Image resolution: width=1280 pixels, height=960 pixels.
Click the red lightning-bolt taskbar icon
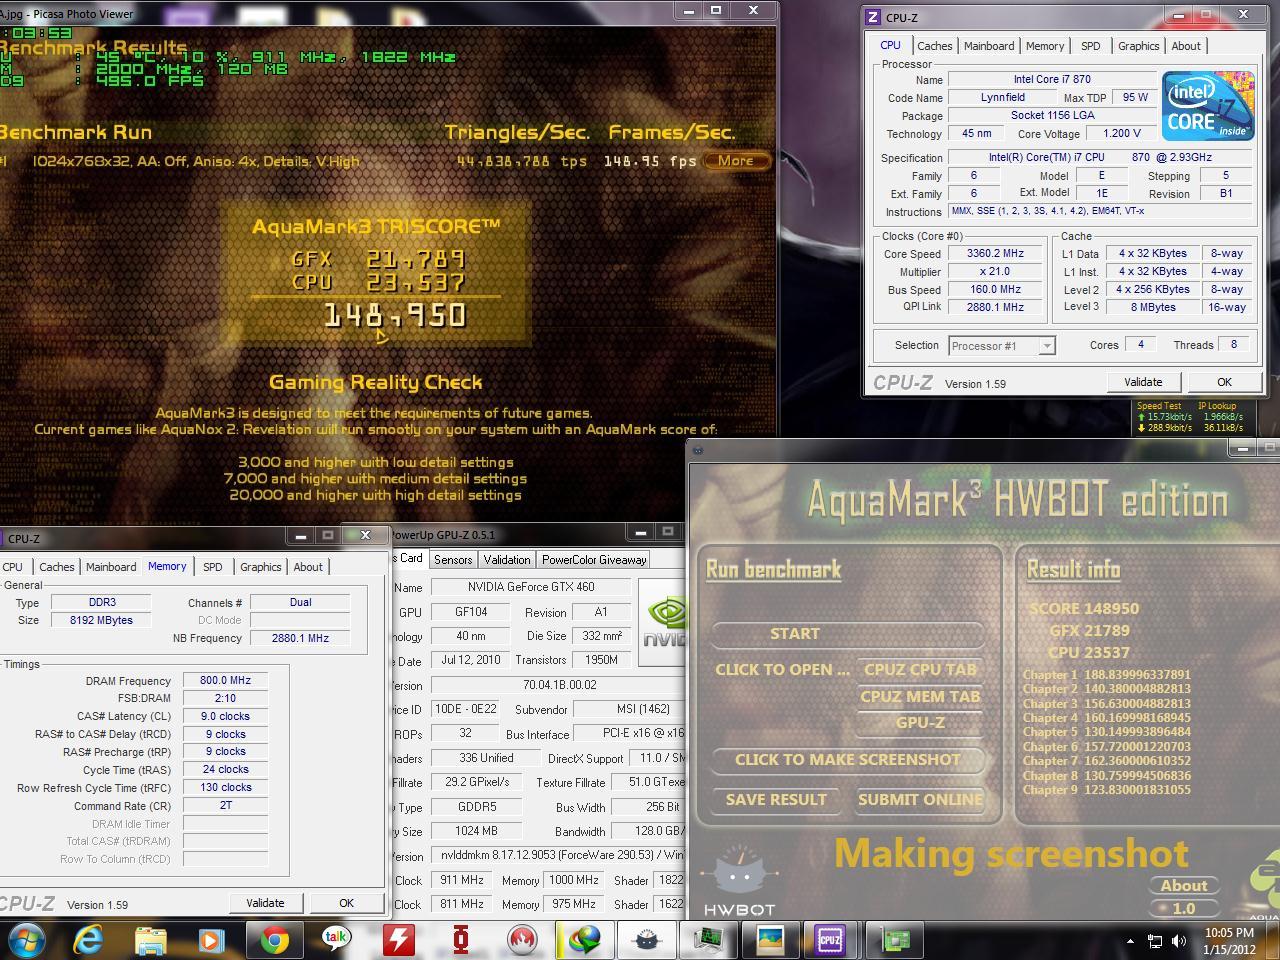click(398, 940)
